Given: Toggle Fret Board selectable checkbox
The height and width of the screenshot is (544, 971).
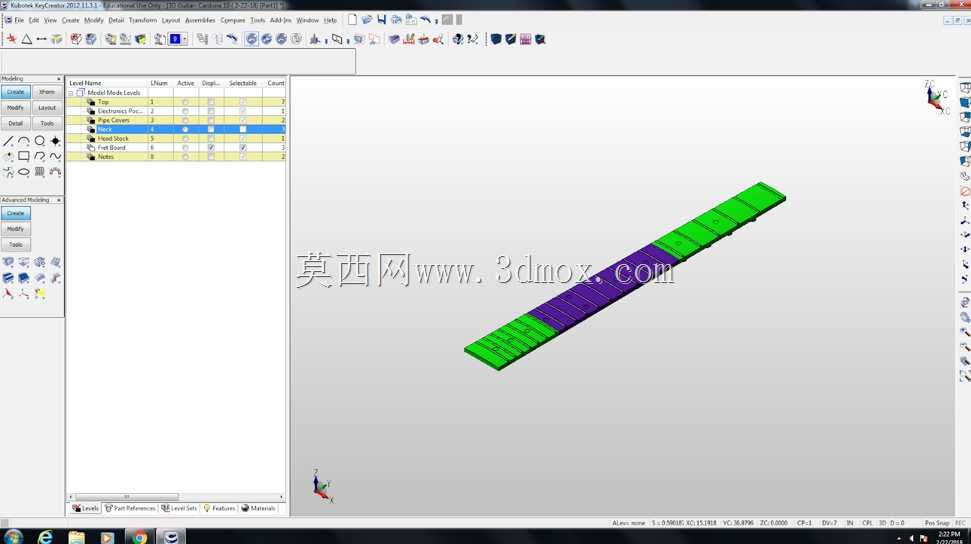Looking at the screenshot, I should click(243, 147).
